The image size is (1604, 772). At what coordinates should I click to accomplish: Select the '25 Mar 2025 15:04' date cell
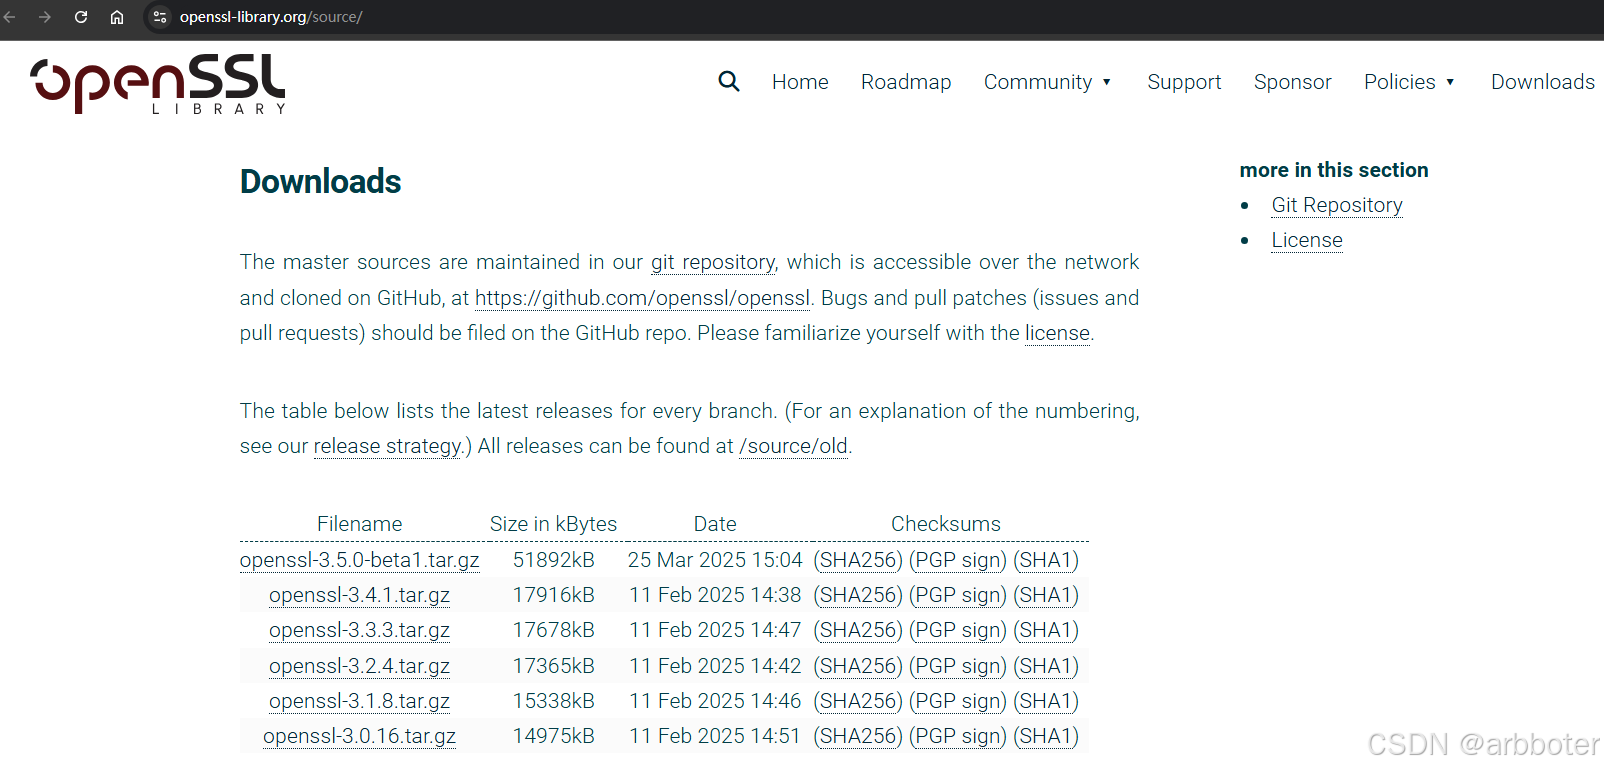(x=715, y=560)
